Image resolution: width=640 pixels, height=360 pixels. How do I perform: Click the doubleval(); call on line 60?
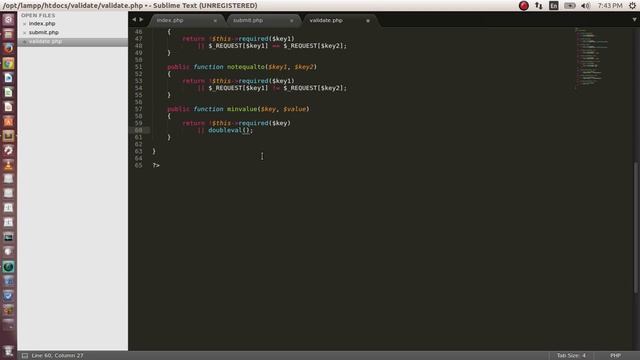coord(231,130)
